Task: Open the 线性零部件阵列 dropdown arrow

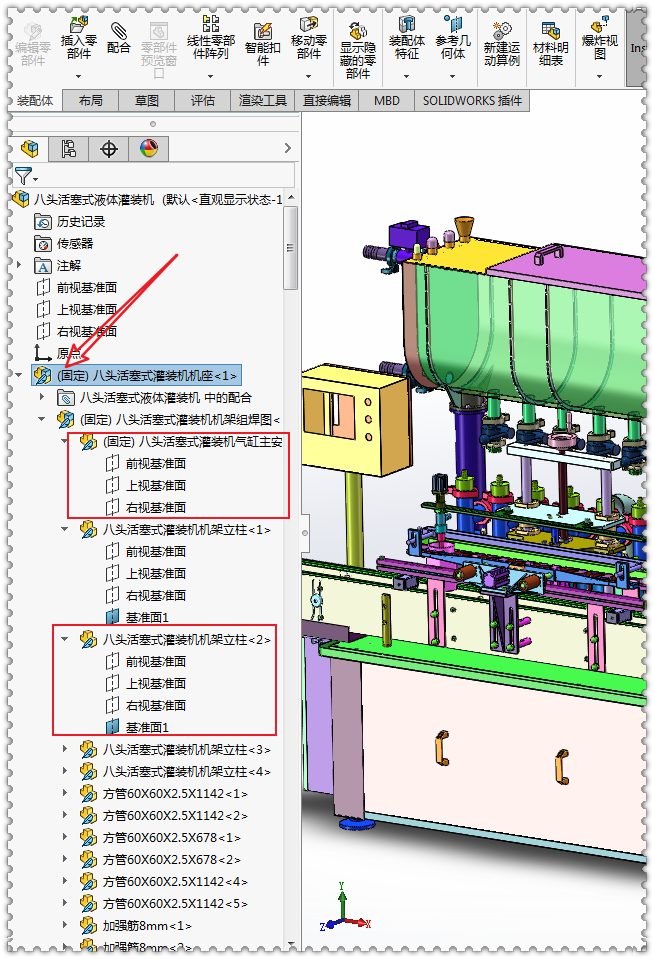Action: coord(208,75)
